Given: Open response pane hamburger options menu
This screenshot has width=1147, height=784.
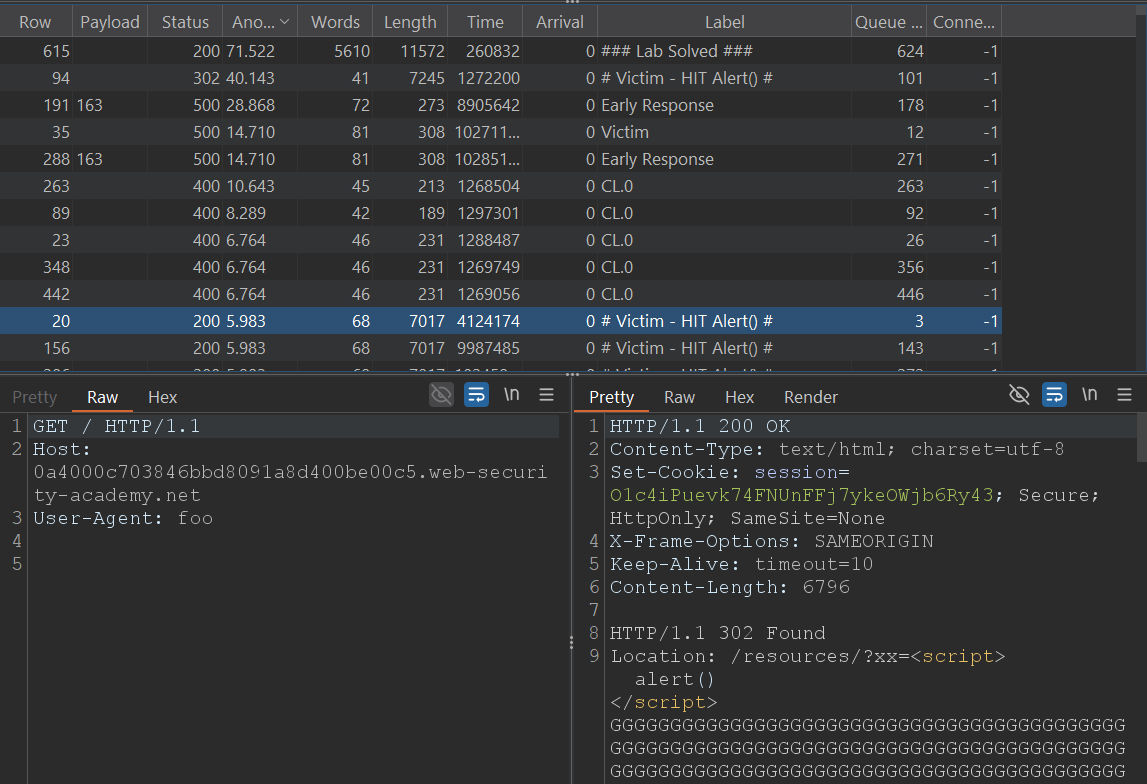Looking at the screenshot, I should 1125,395.
